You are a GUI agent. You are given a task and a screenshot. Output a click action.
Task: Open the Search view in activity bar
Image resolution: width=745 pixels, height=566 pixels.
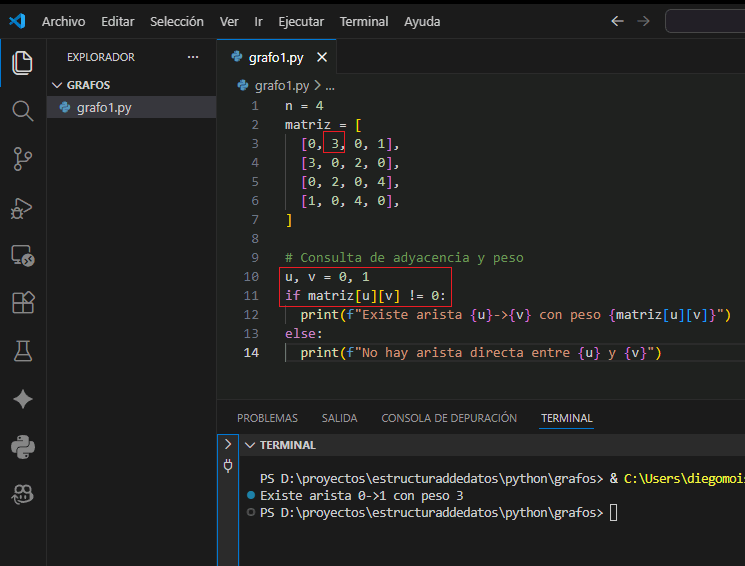point(22,110)
